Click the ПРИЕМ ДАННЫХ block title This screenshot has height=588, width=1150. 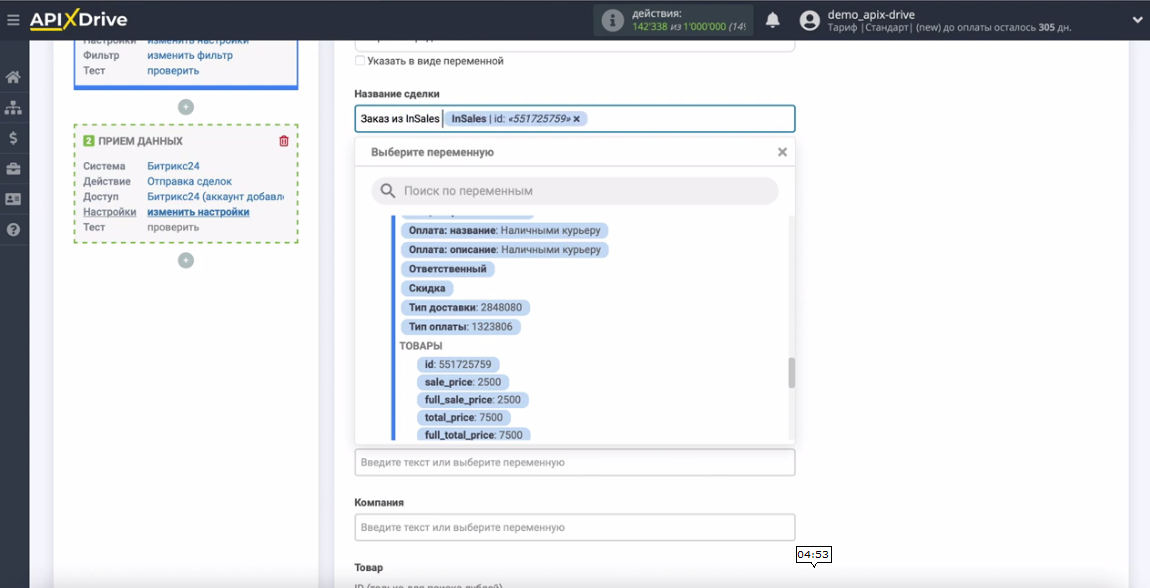click(140, 141)
